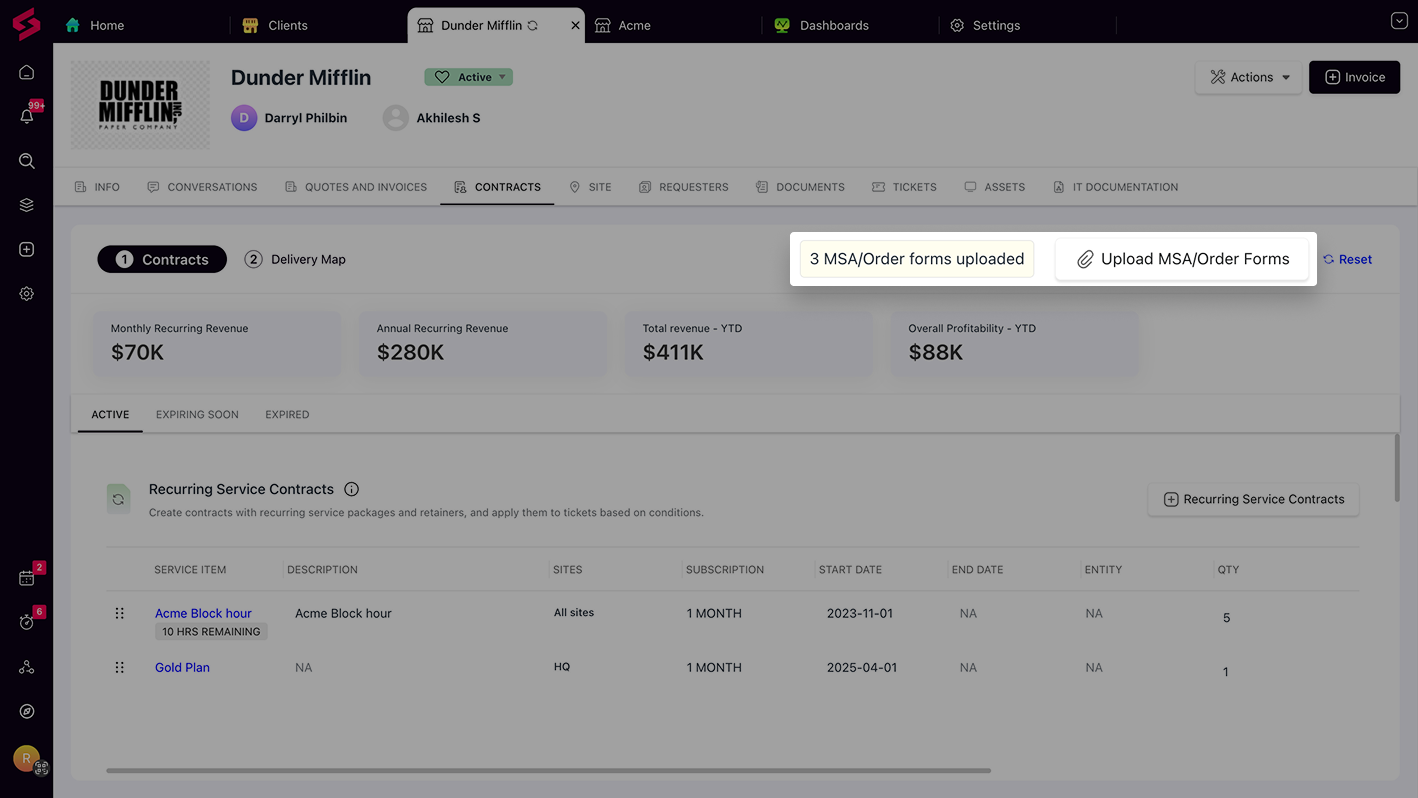Switch to the Clients tab
This screenshot has width=1418, height=798.
pos(276,25)
